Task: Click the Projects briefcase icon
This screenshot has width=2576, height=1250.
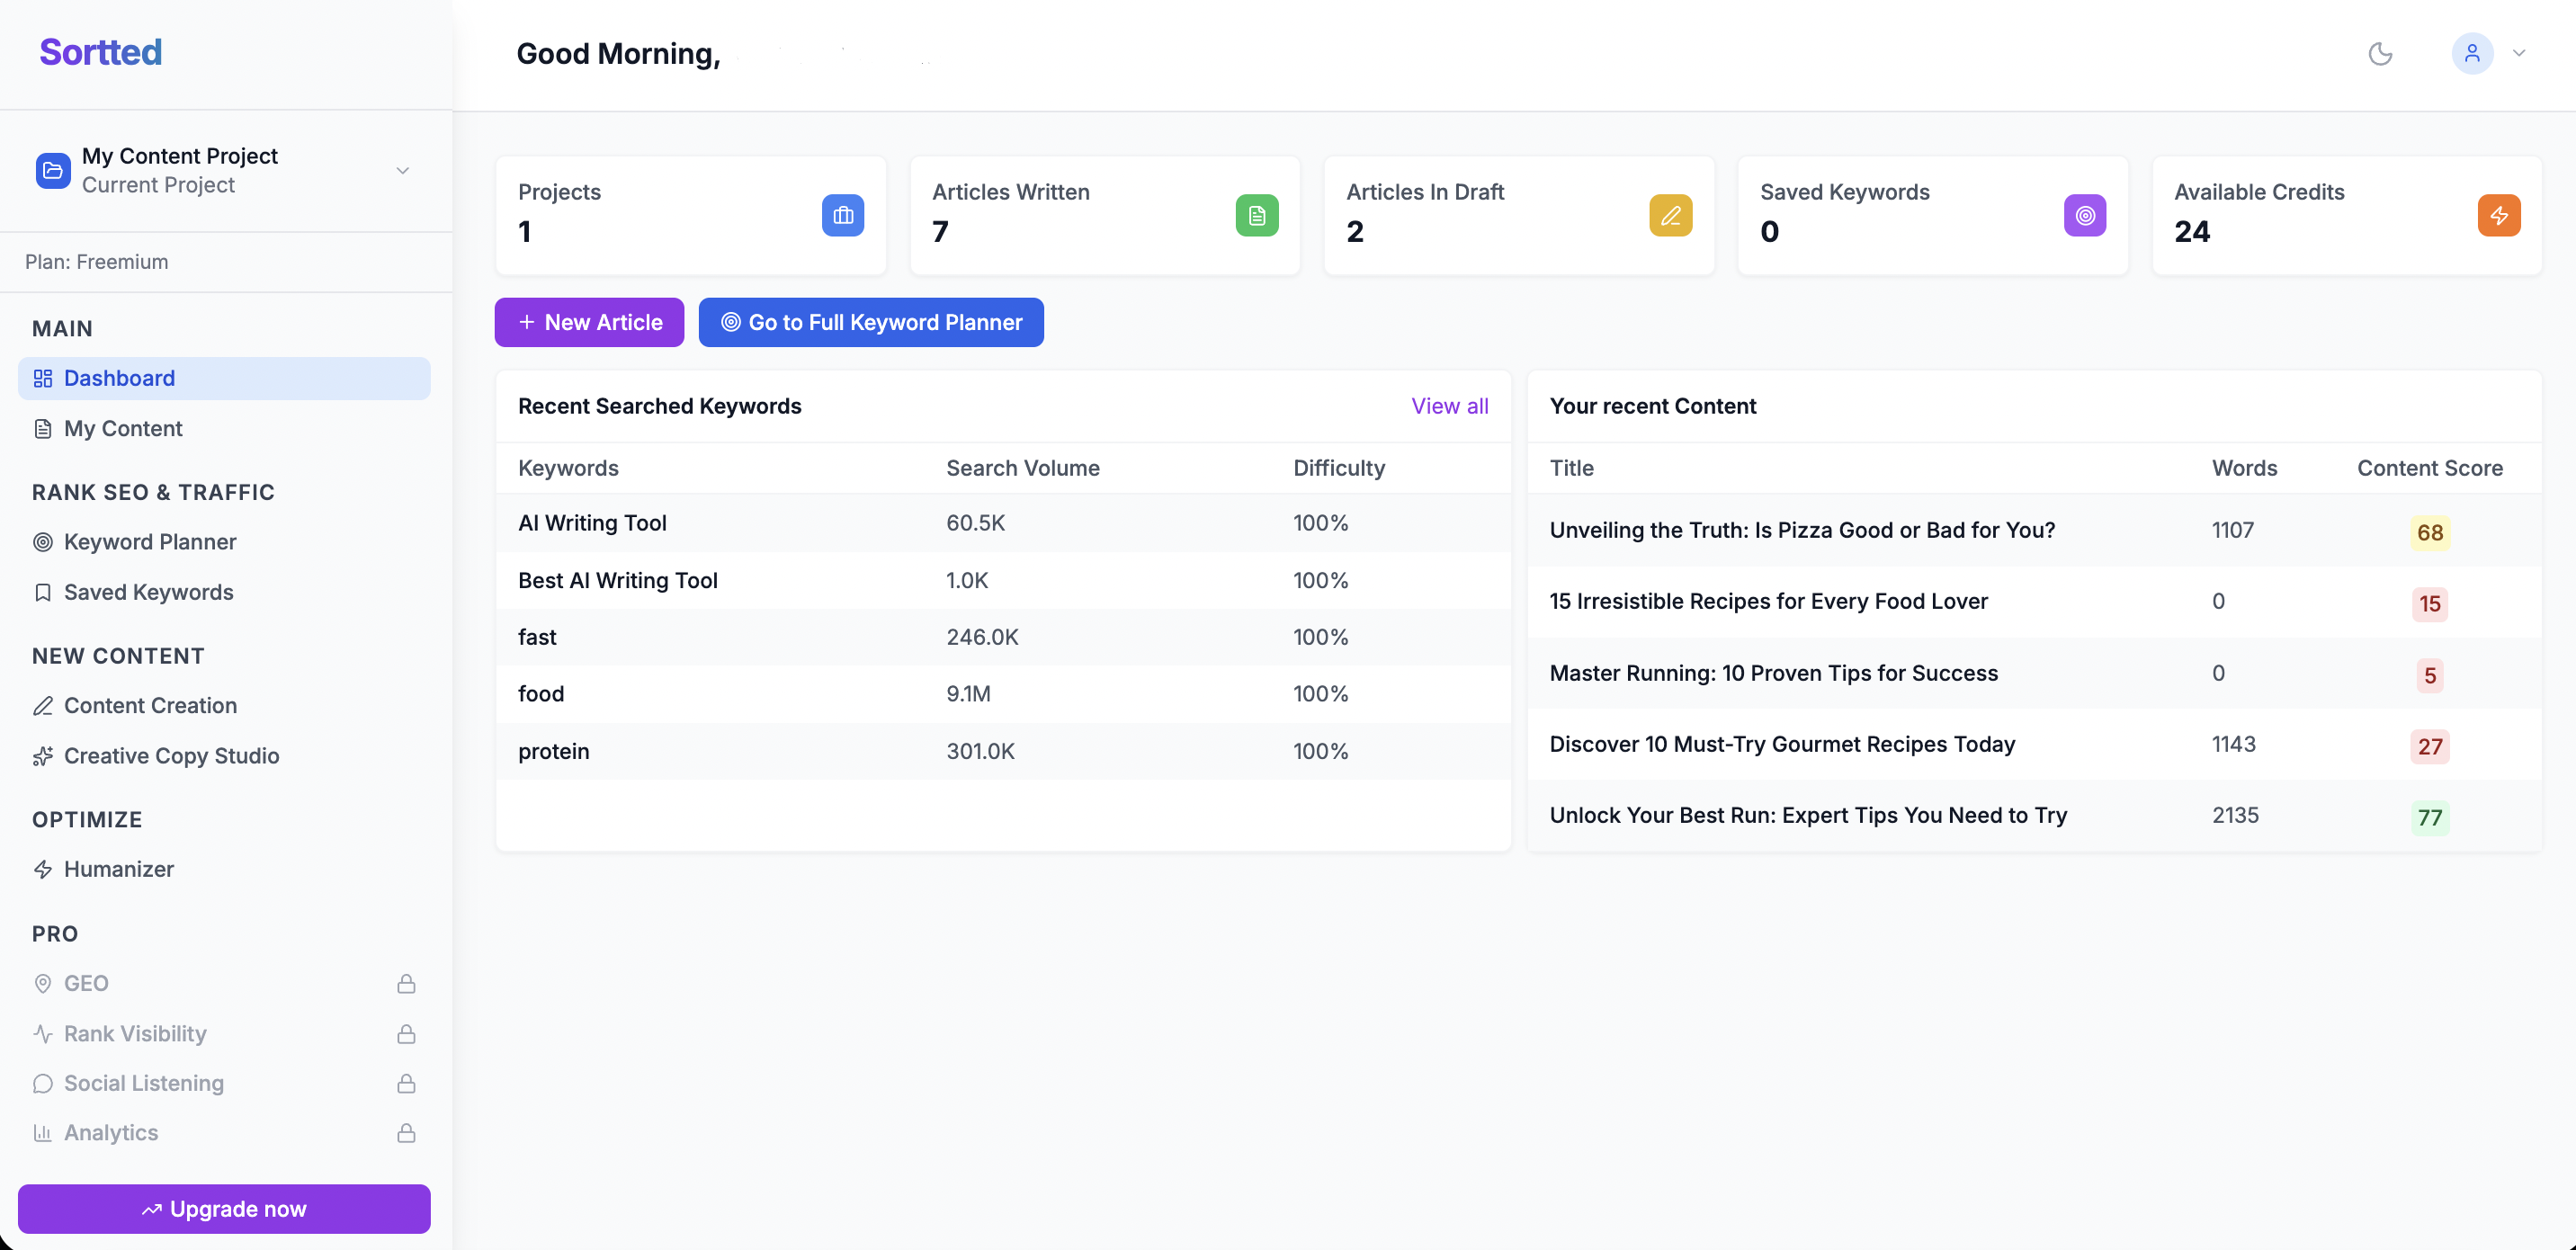Action: coord(843,215)
